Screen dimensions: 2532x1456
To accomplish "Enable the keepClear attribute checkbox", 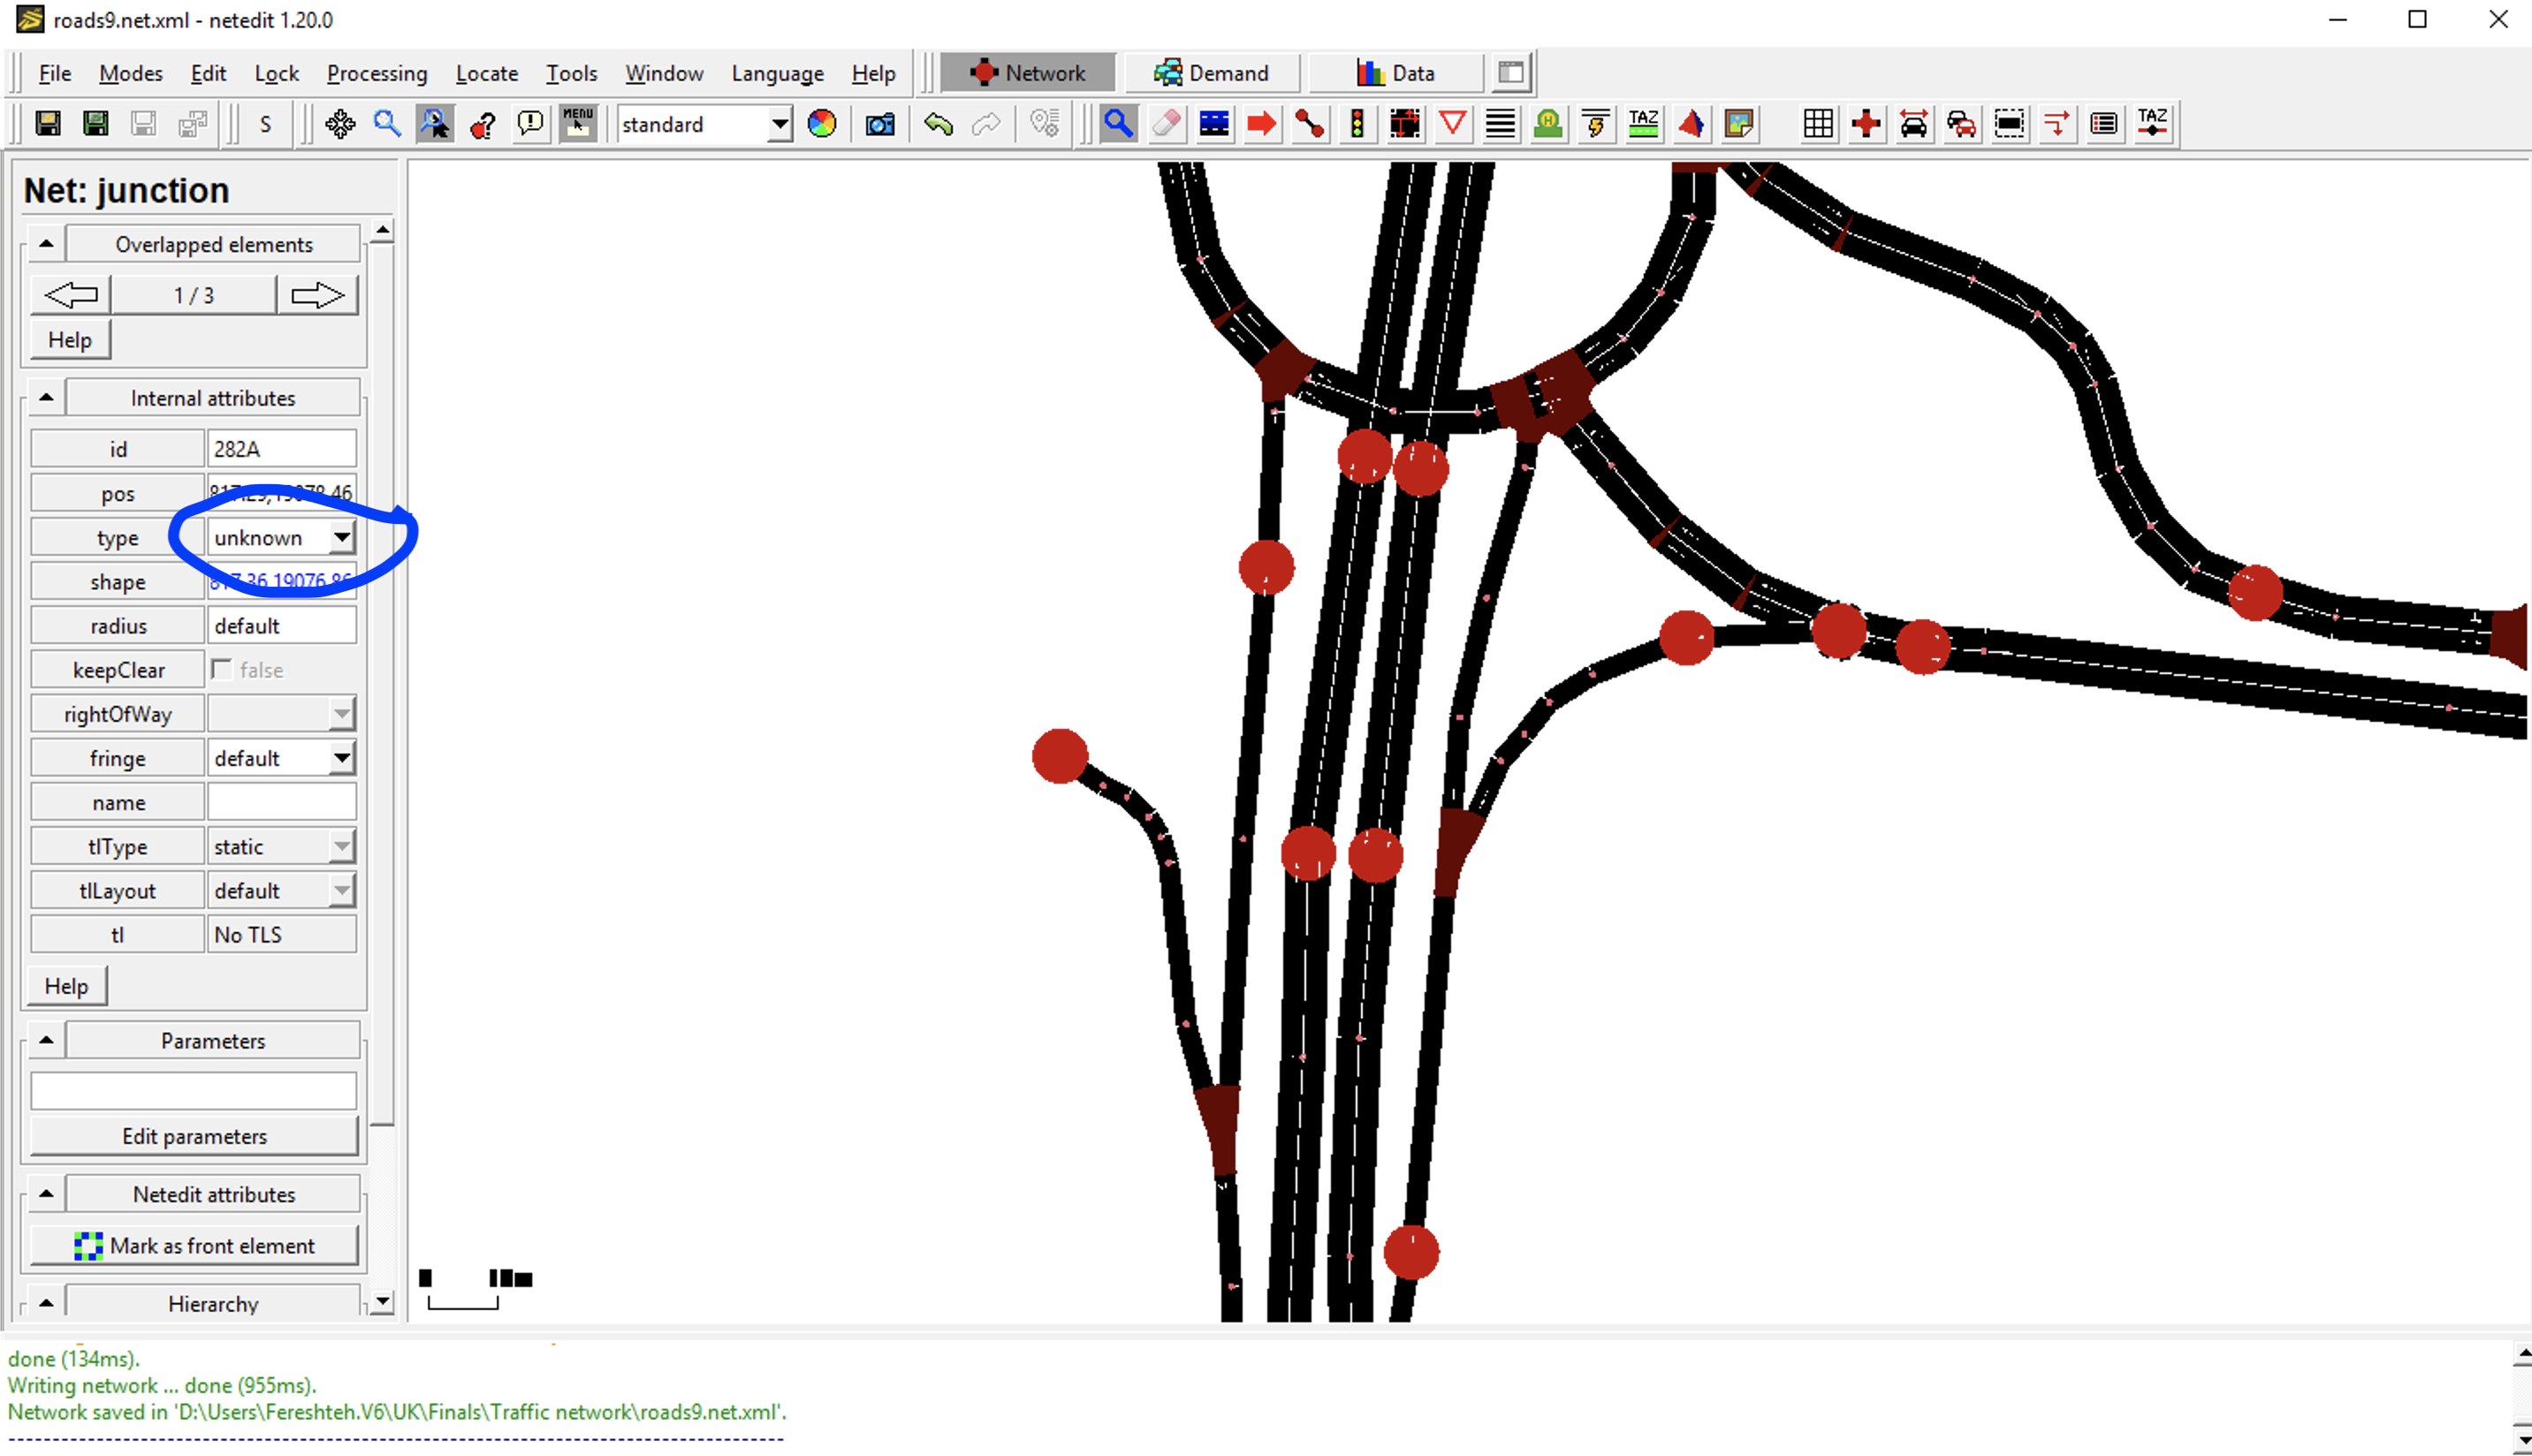I will [x=223, y=669].
